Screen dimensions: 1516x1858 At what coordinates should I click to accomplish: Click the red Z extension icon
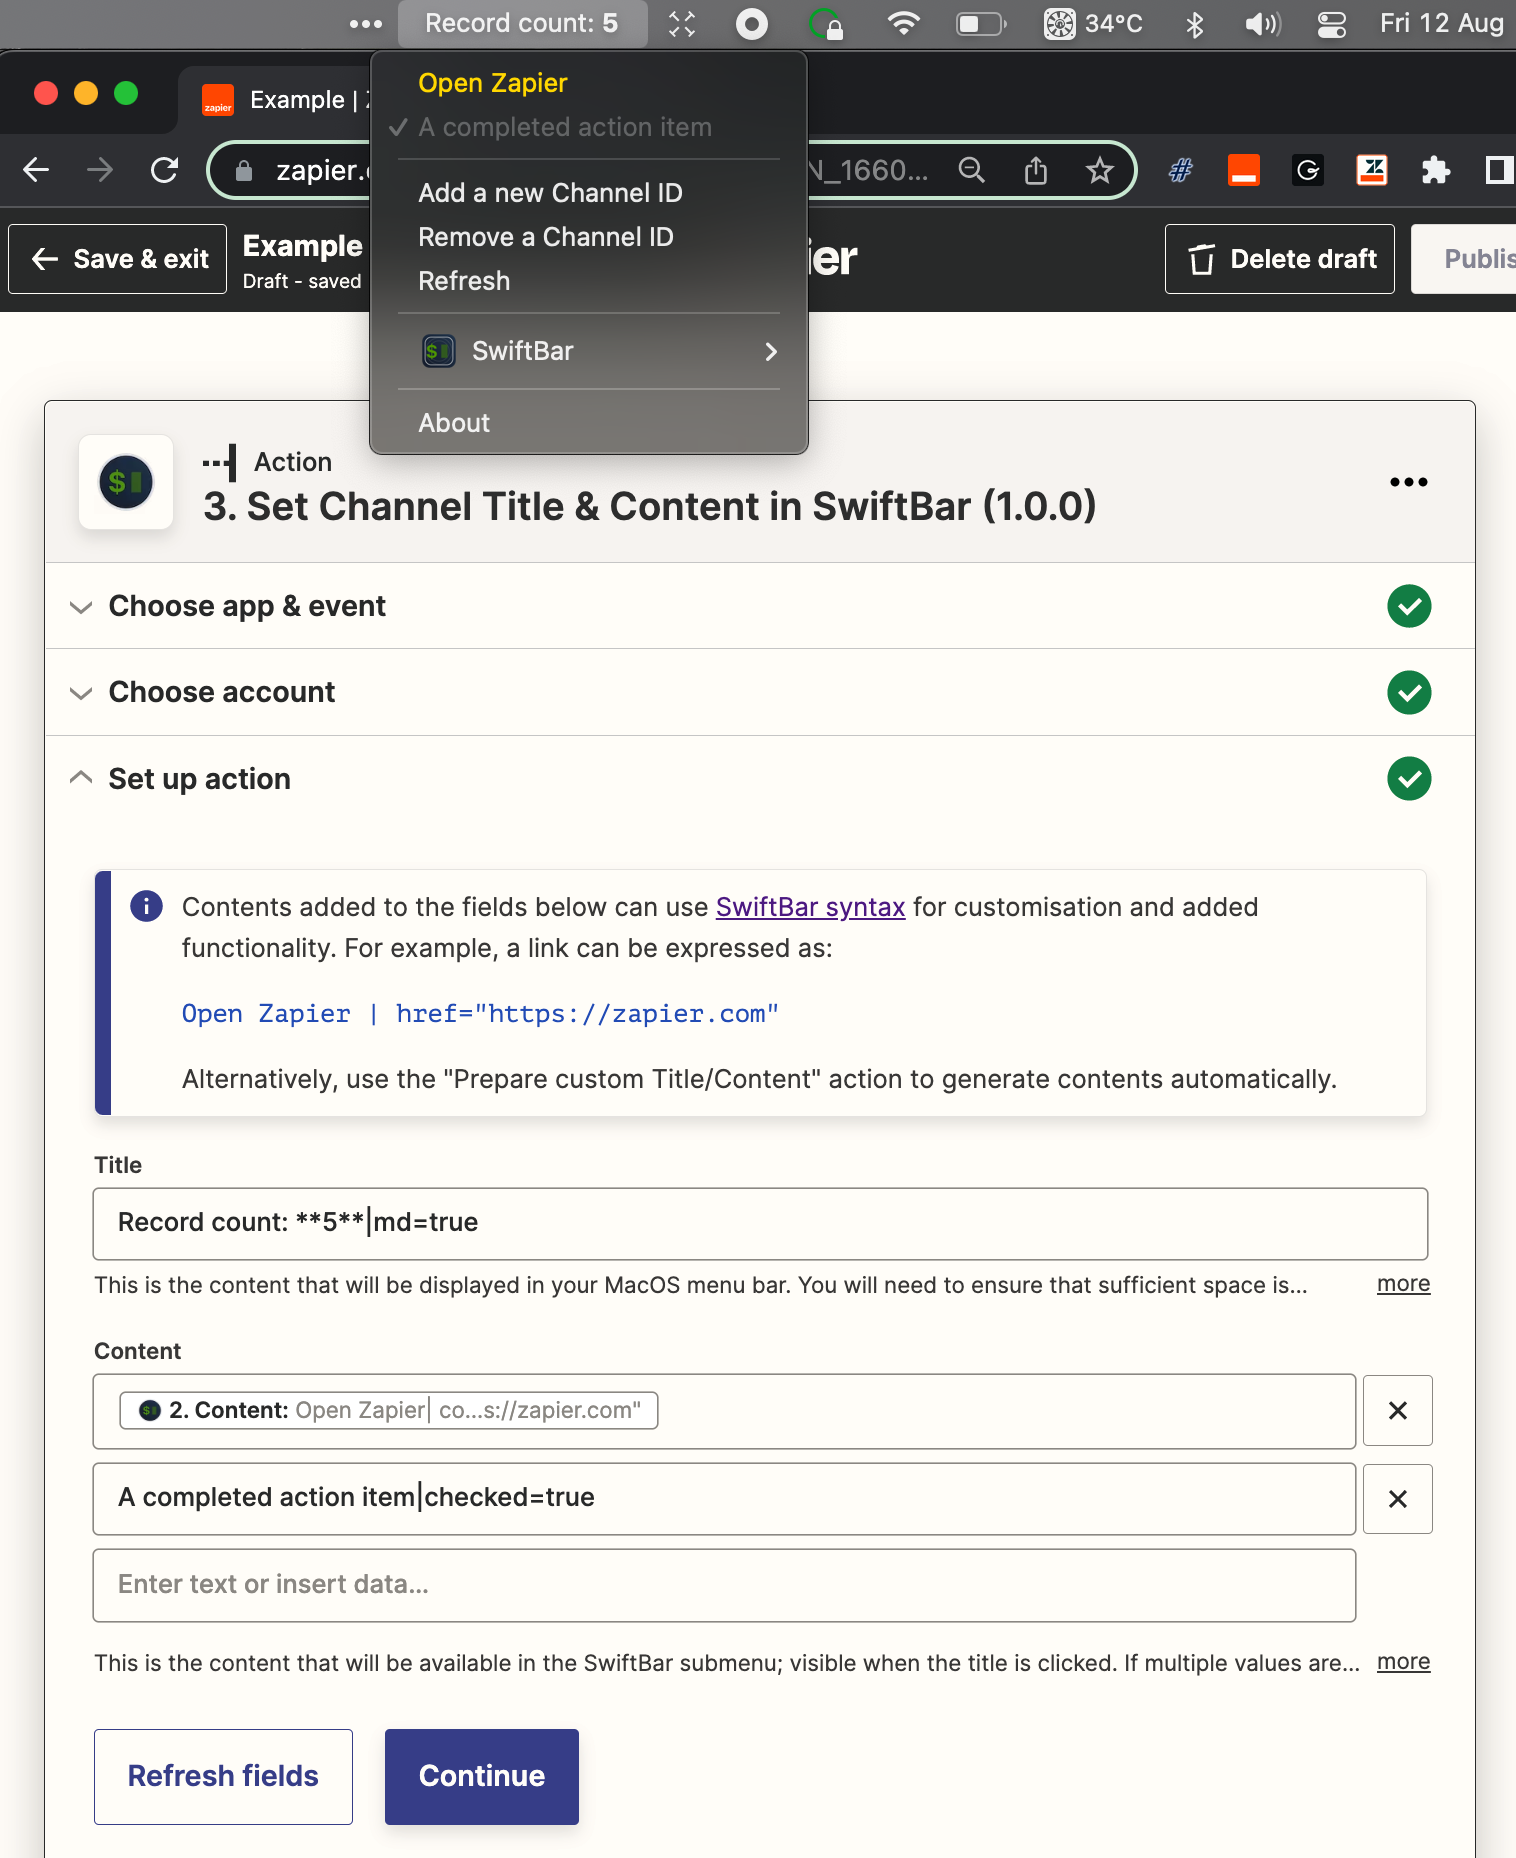(x=1372, y=171)
